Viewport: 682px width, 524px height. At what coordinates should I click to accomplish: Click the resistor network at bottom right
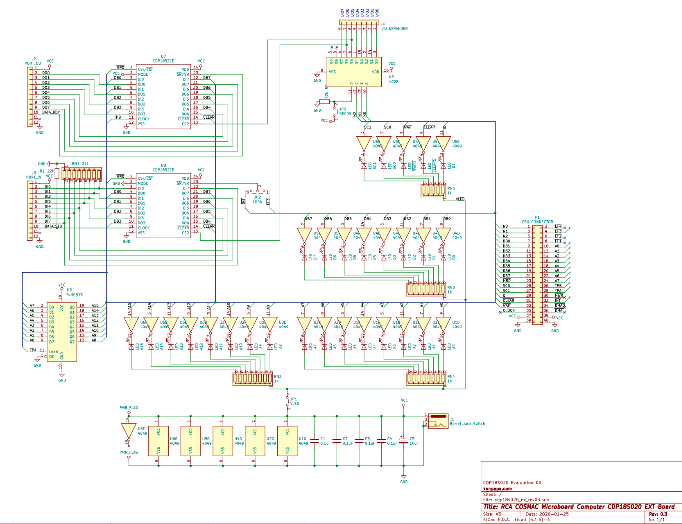tap(427, 378)
